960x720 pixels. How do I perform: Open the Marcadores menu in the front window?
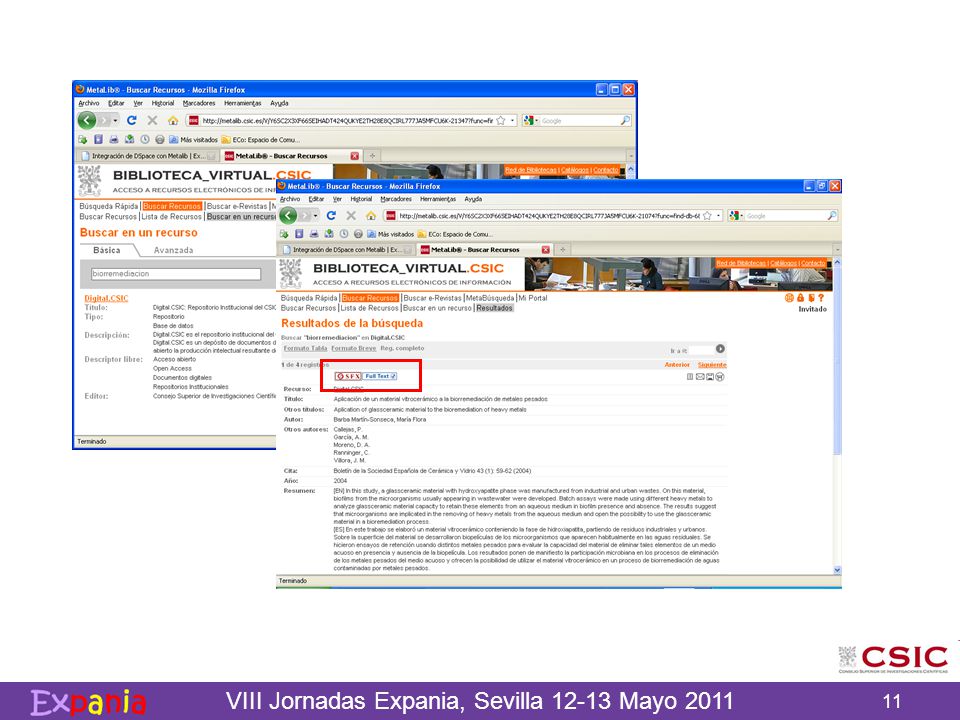tap(396, 199)
